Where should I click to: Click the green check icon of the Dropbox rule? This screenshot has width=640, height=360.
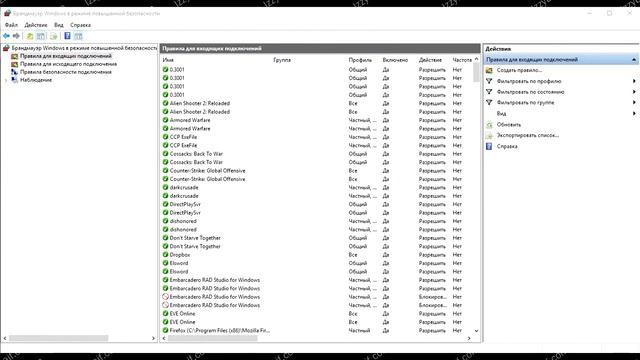click(165, 255)
